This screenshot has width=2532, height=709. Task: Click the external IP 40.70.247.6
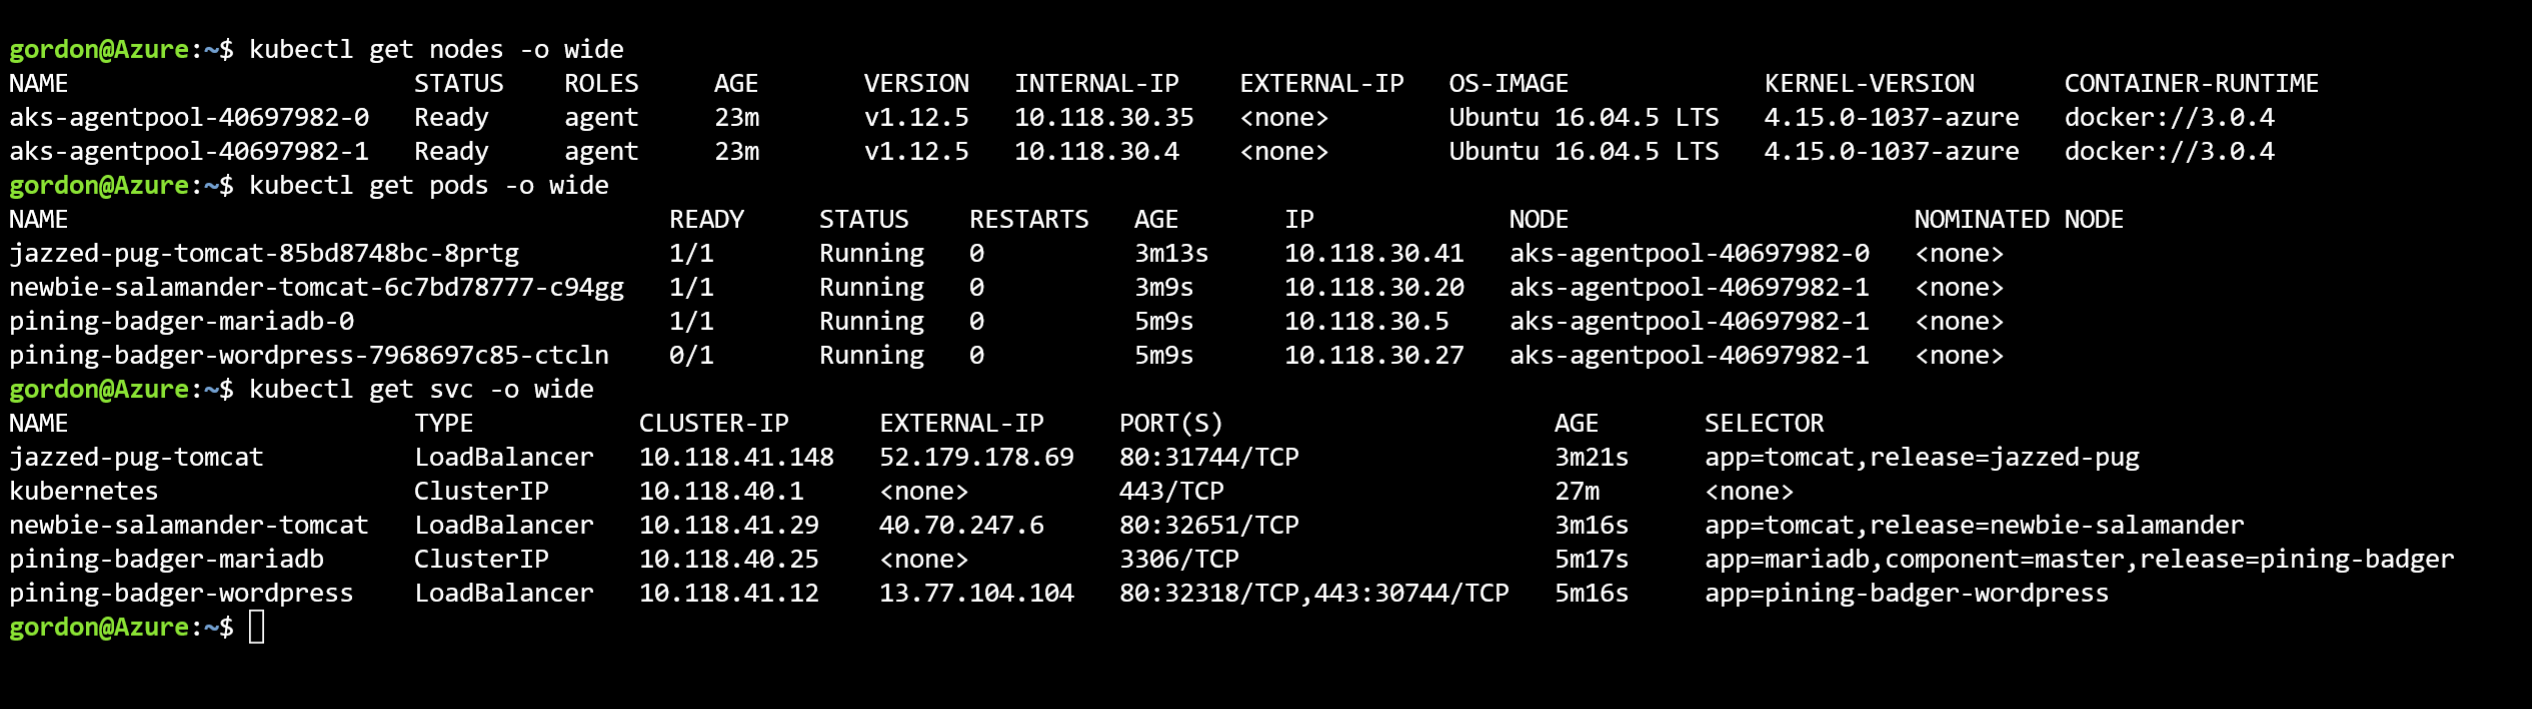point(961,525)
